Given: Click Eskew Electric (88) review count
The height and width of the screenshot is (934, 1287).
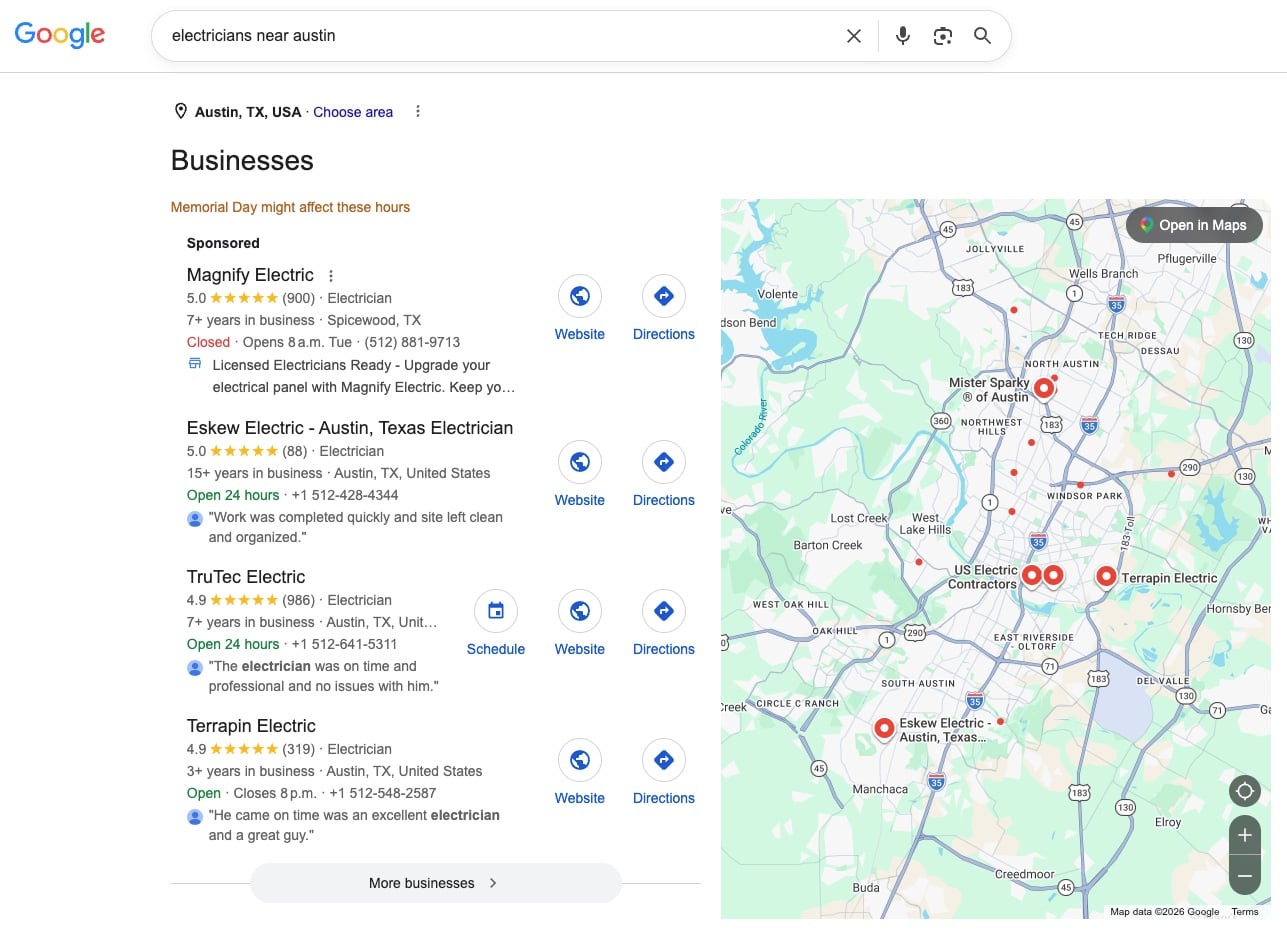Looking at the screenshot, I should tap(295, 451).
